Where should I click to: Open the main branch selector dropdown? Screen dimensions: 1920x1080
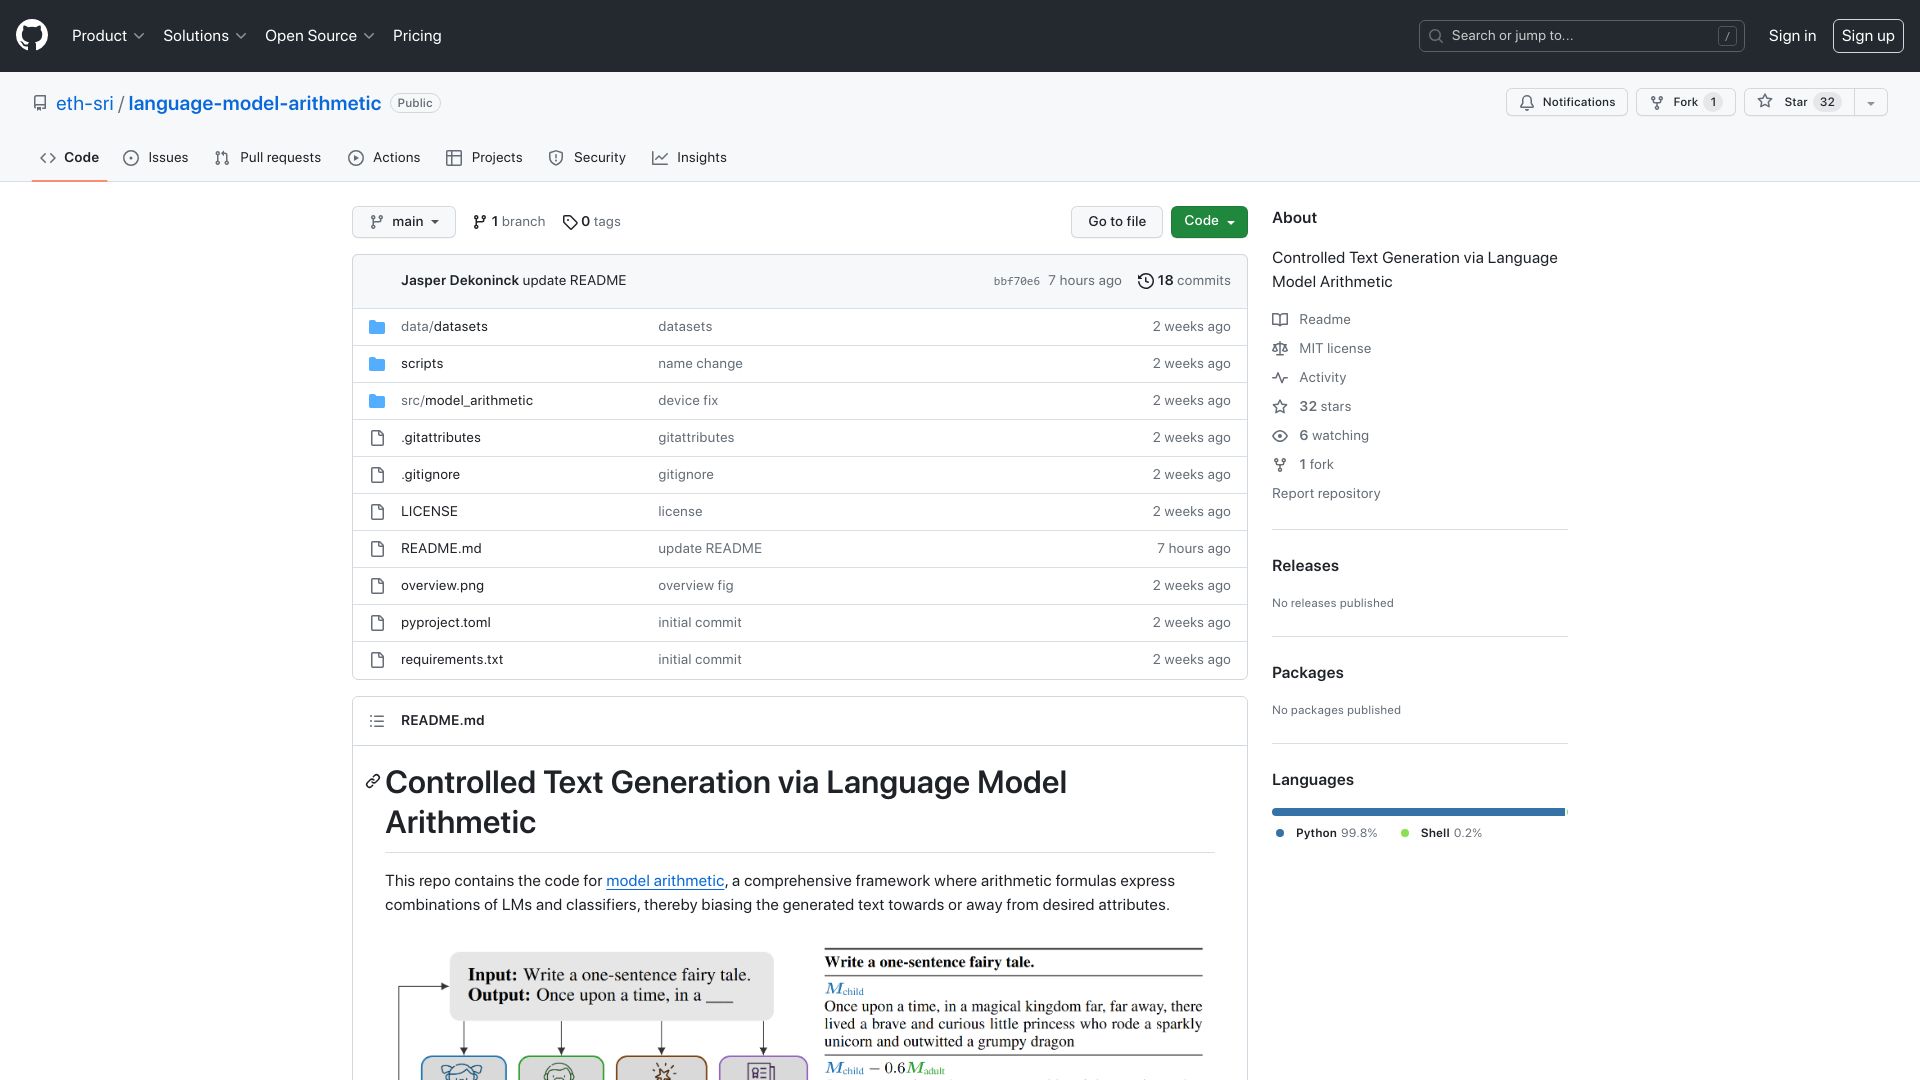404,222
